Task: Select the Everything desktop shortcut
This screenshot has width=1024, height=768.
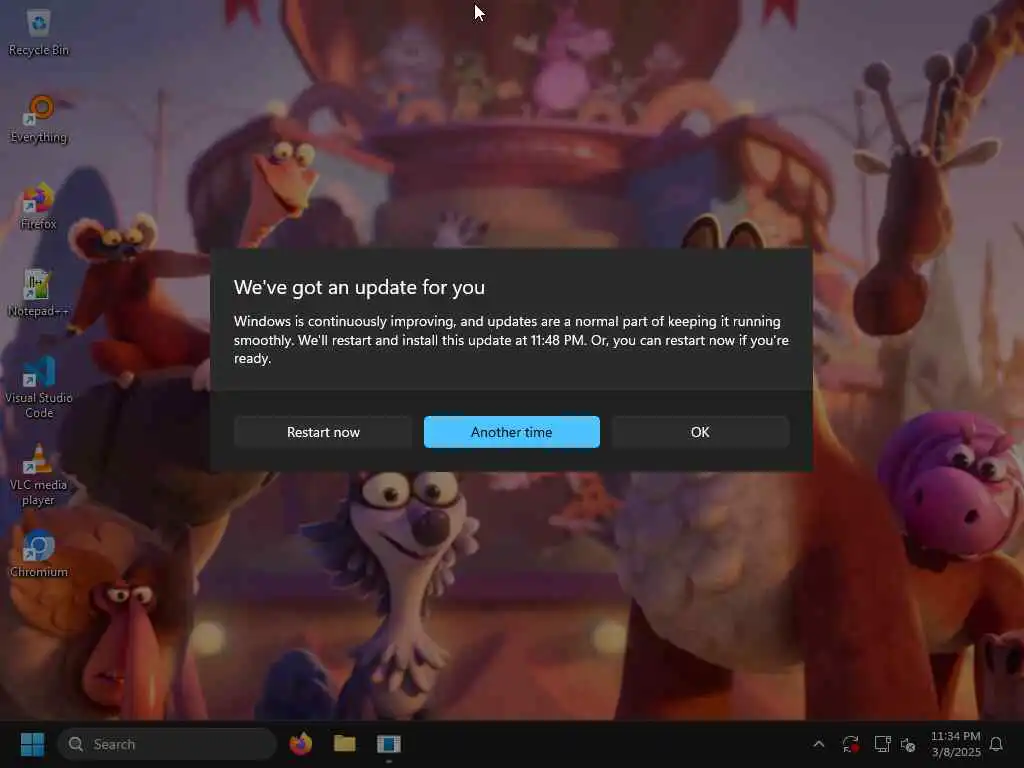Action: (x=39, y=120)
